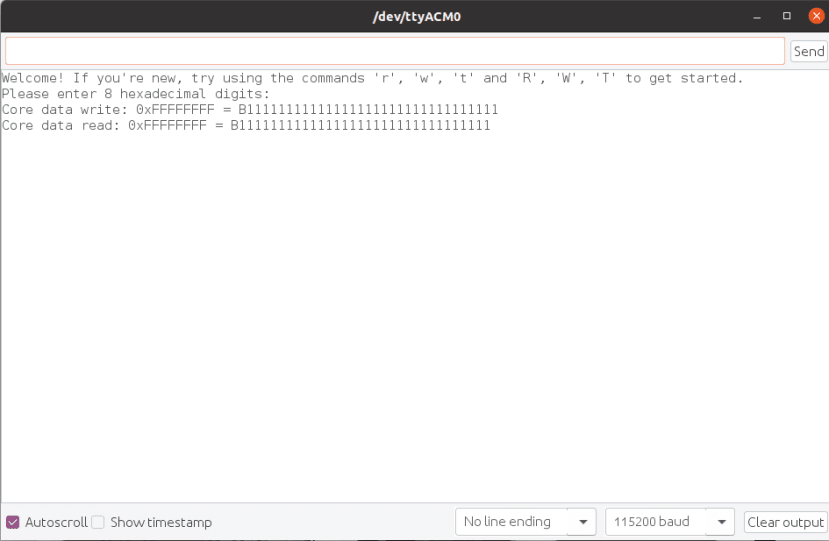This screenshot has width=829, height=541.
Task: Disable the Autoscroll checkbox
Action: [13, 522]
